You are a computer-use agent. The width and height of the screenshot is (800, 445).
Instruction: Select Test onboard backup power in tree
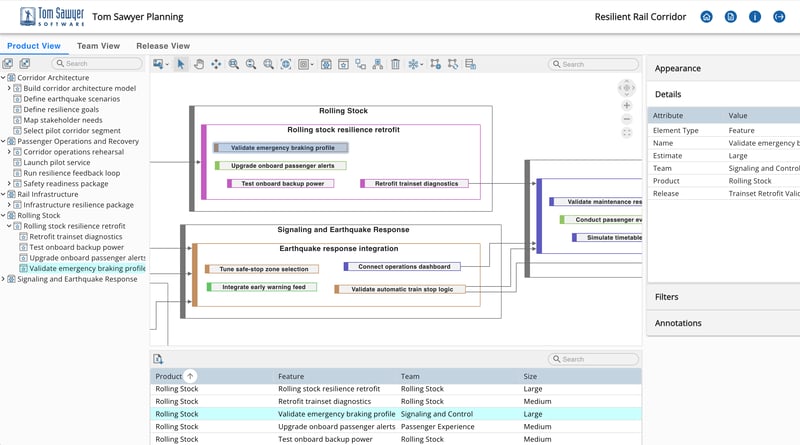pyautogui.click(x=77, y=248)
